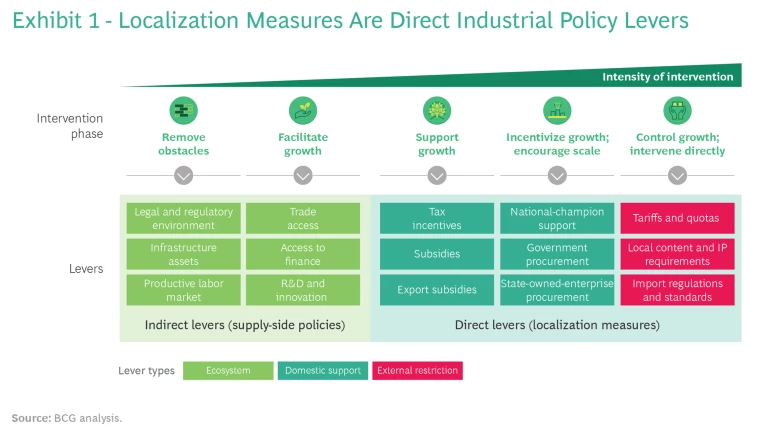Click the Intensity of intervention banner
The height and width of the screenshot is (440, 768).
[667, 77]
